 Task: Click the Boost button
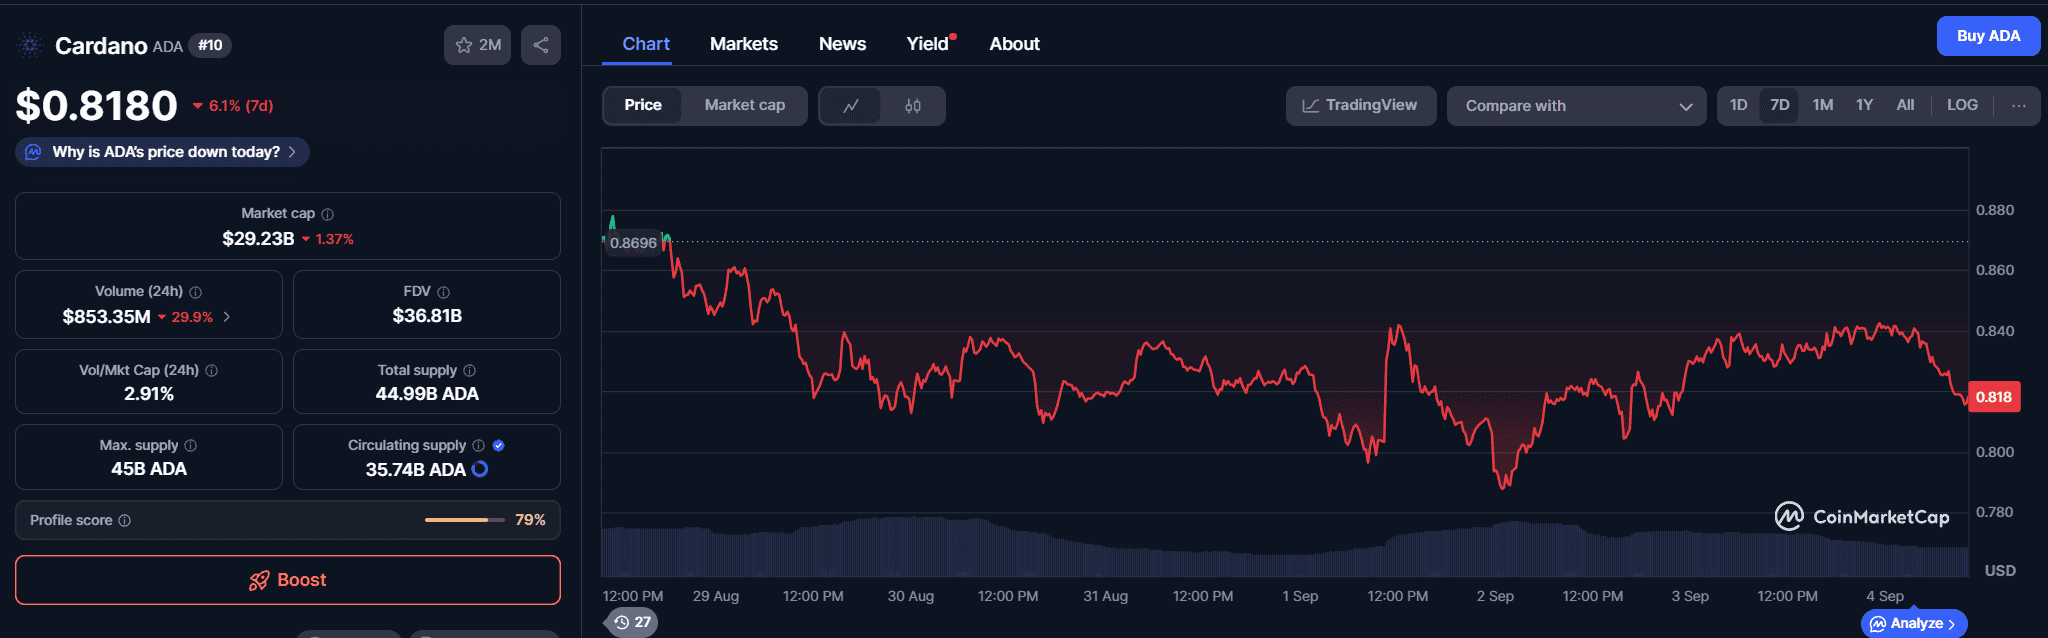288,580
